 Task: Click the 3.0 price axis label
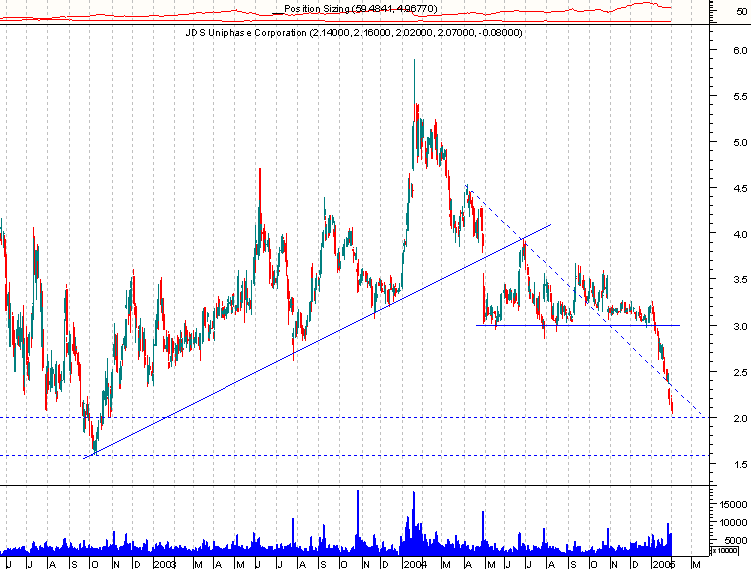click(x=740, y=326)
